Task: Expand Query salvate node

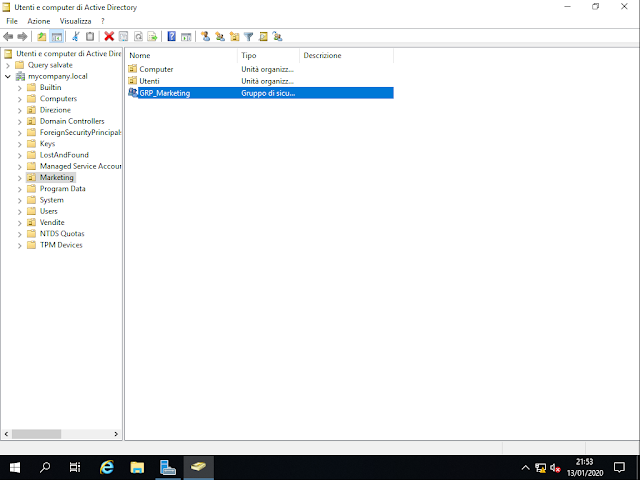Action: coord(8,65)
